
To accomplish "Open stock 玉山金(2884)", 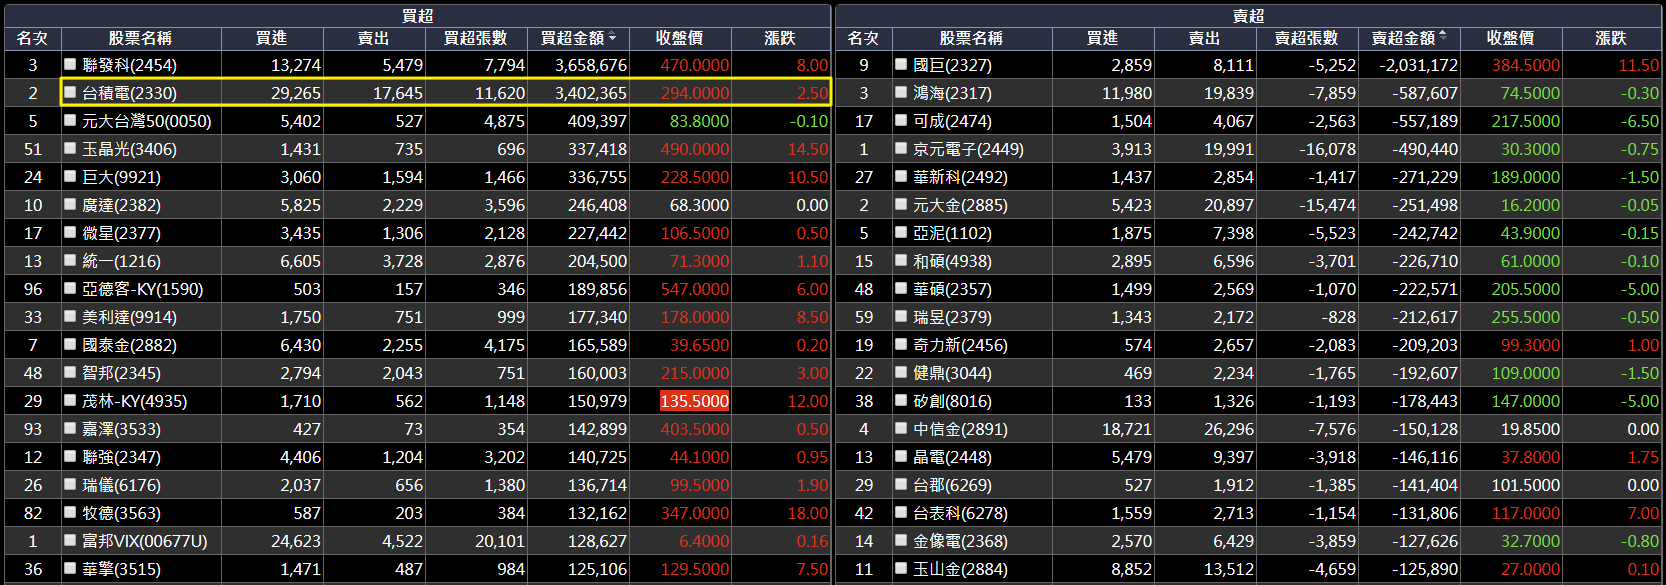I will click(x=960, y=569).
